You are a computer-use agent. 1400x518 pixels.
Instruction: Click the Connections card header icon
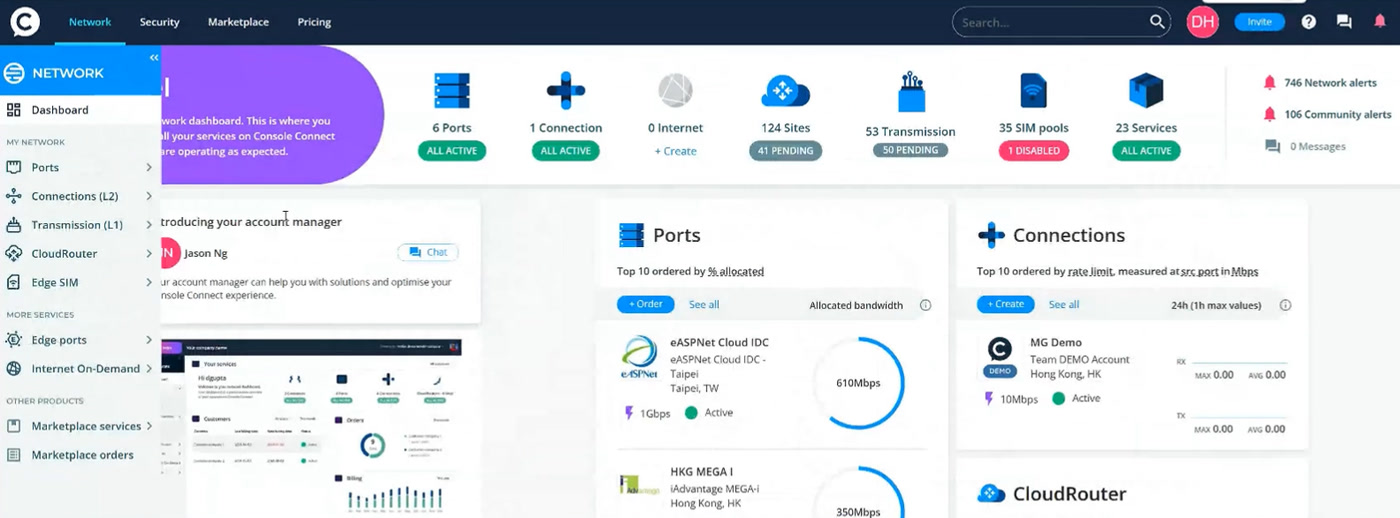coord(991,235)
